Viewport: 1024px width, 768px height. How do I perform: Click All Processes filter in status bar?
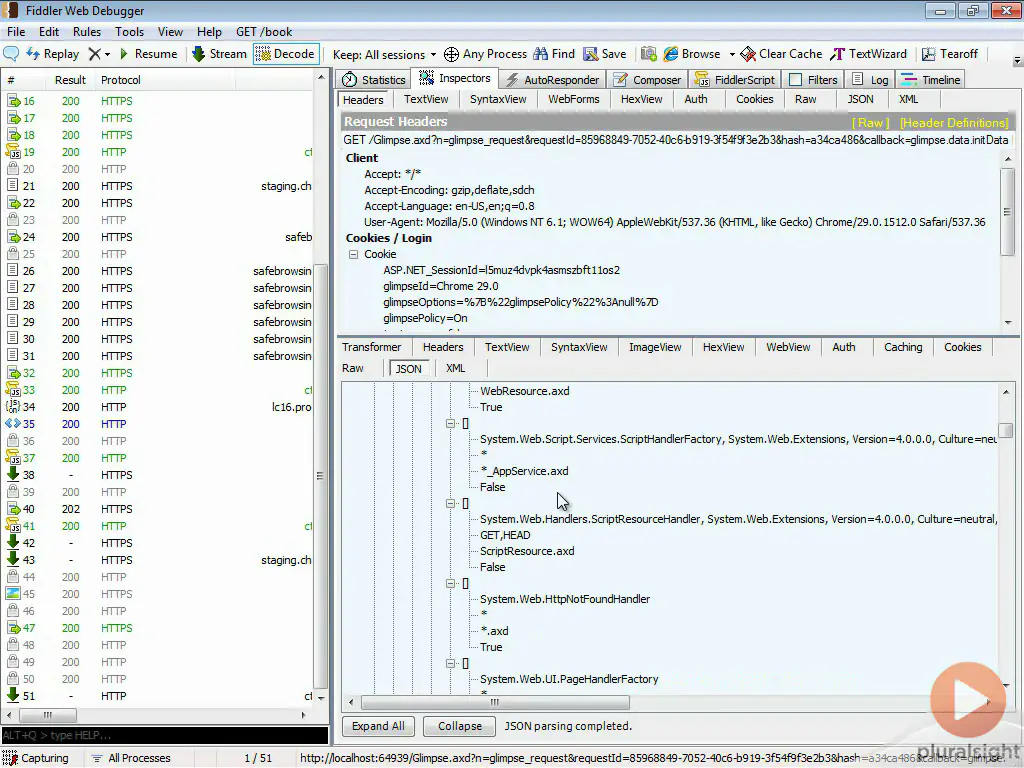coord(131,758)
